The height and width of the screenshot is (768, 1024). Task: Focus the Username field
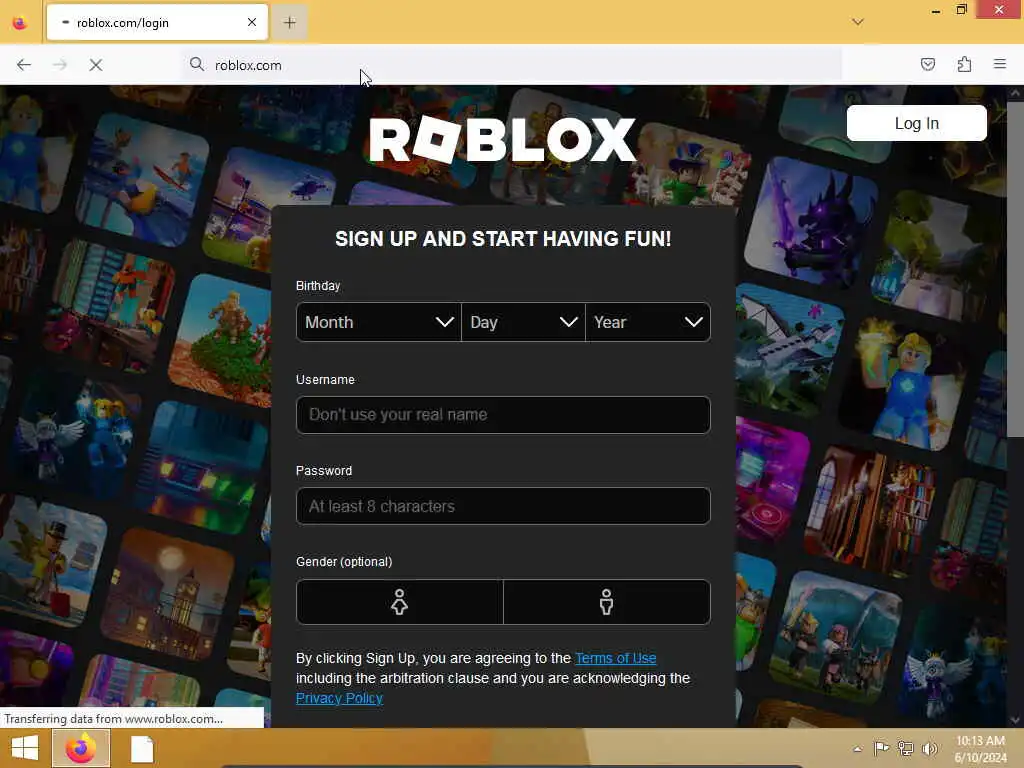[503, 415]
